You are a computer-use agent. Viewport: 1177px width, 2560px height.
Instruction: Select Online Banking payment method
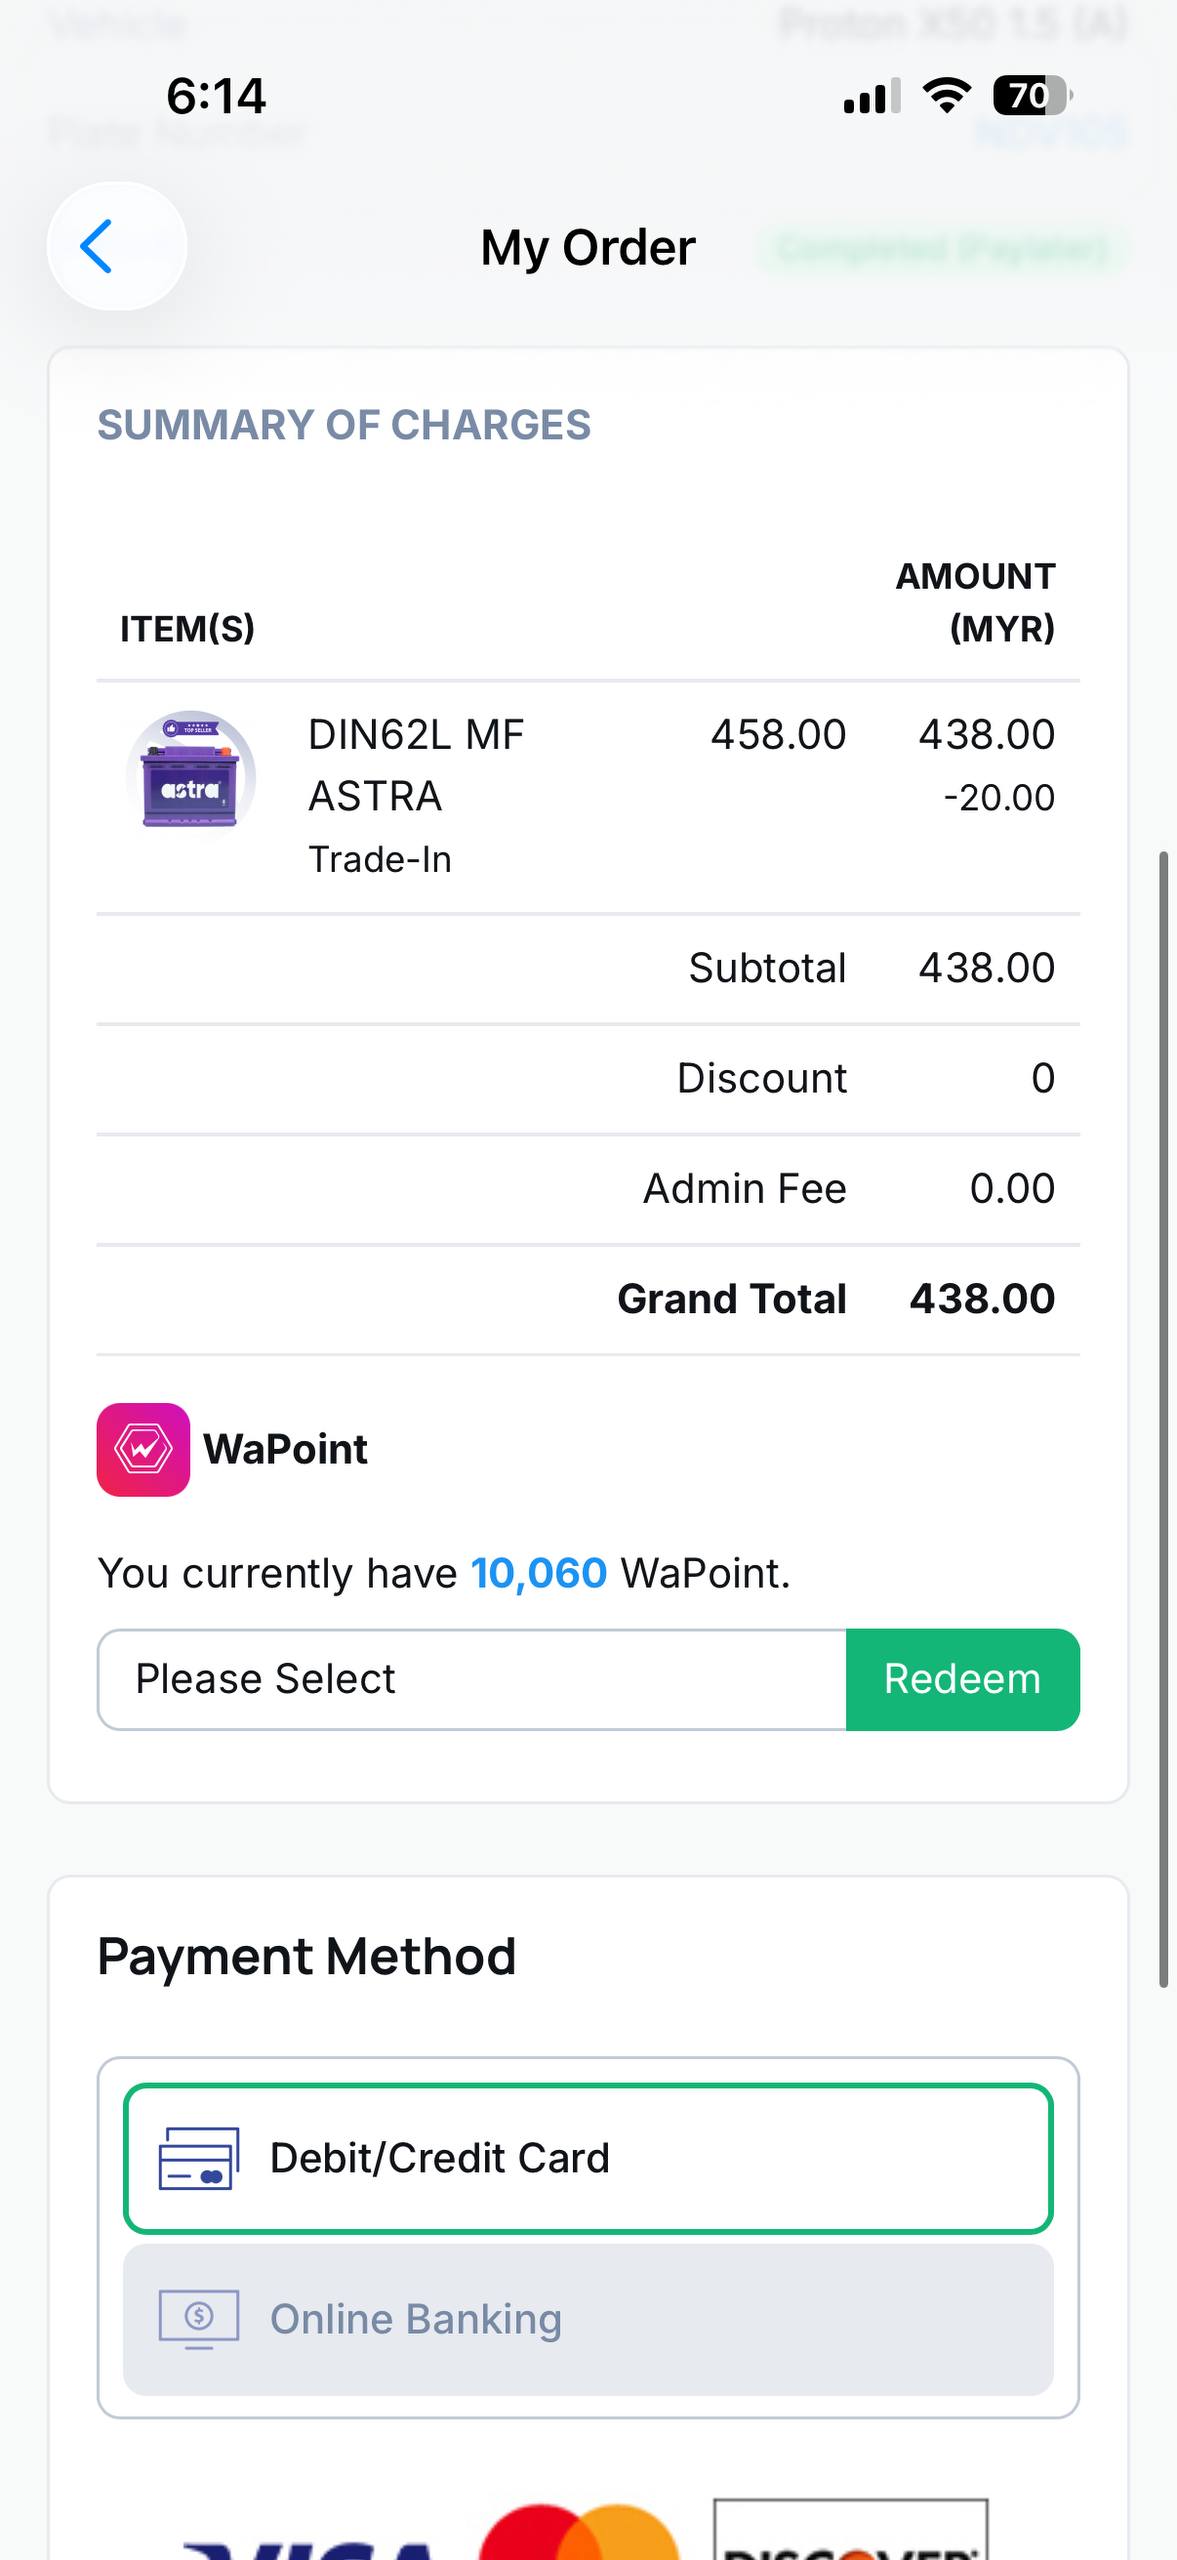tap(588, 2319)
